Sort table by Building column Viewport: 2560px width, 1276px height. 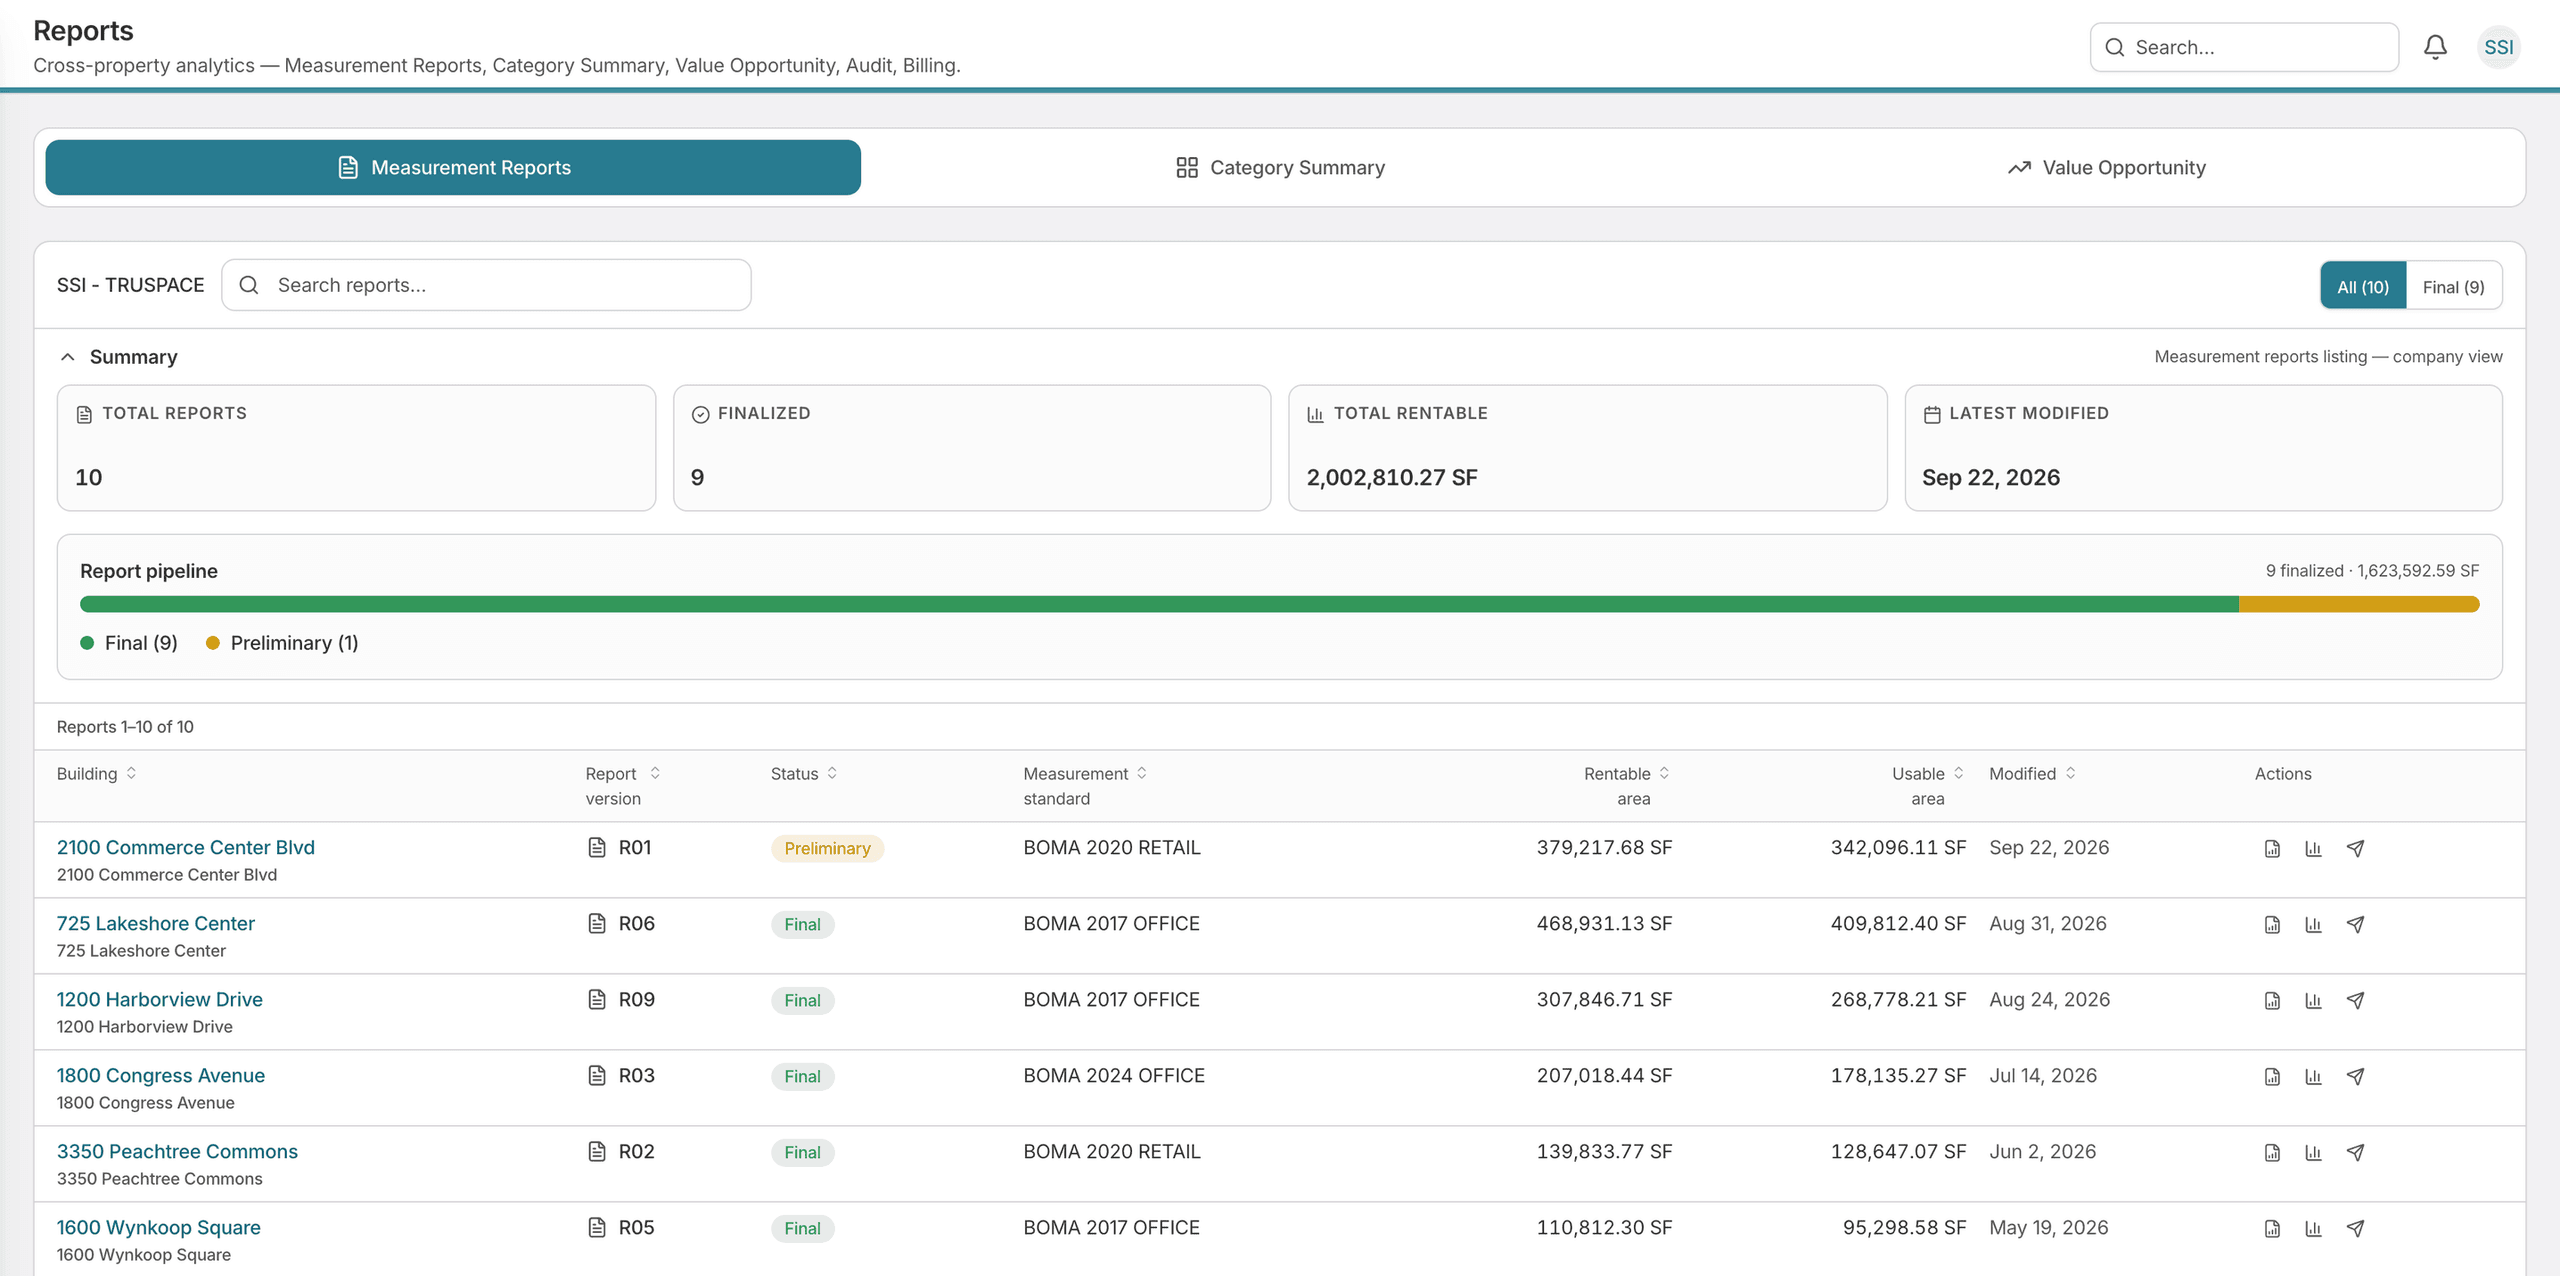tap(97, 773)
